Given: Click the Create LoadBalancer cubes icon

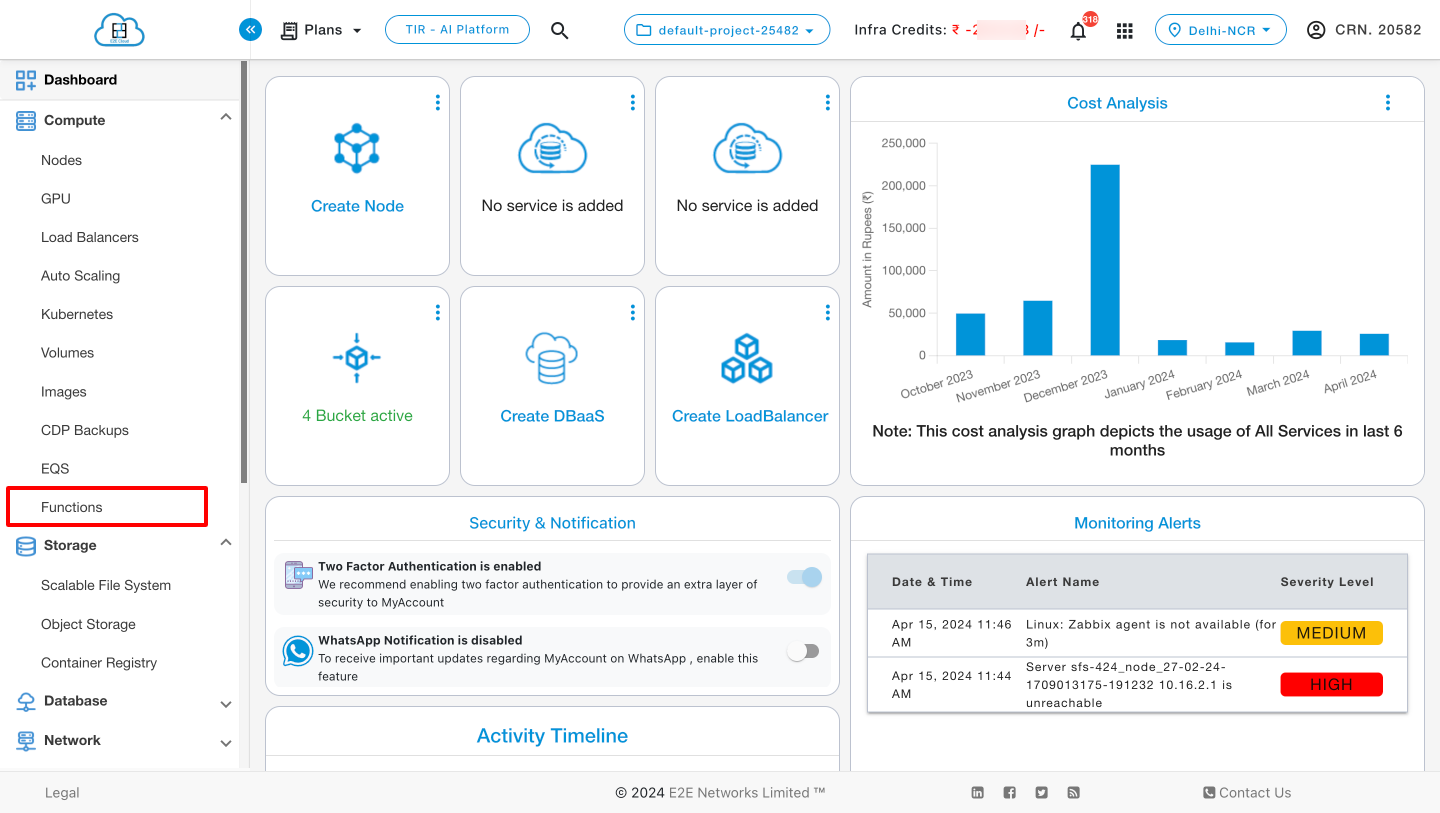Looking at the screenshot, I should pos(747,358).
